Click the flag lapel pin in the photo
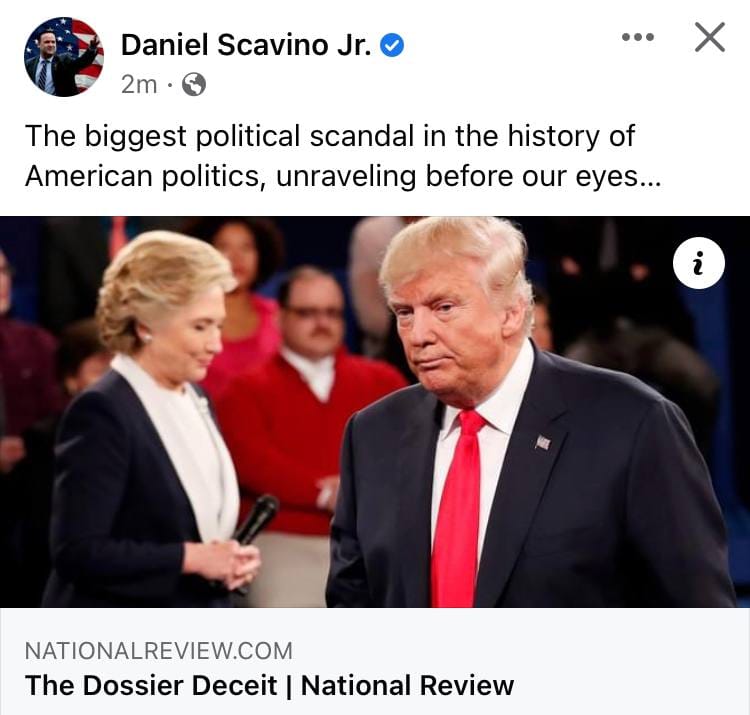The image size is (750, 715). point(542,442)
